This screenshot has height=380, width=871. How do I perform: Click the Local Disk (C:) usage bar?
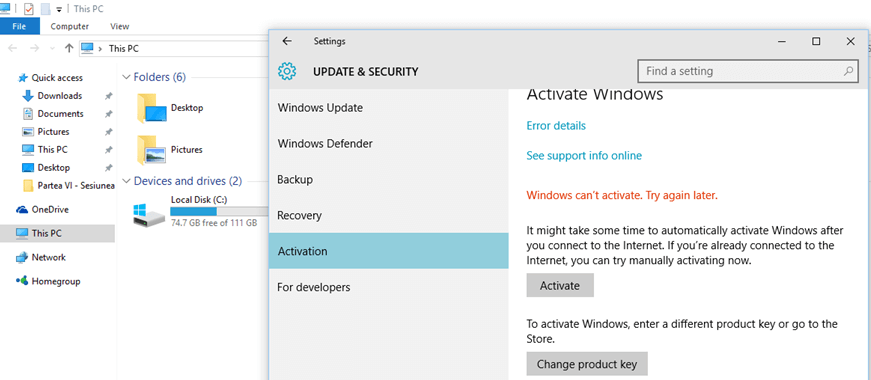219,212
